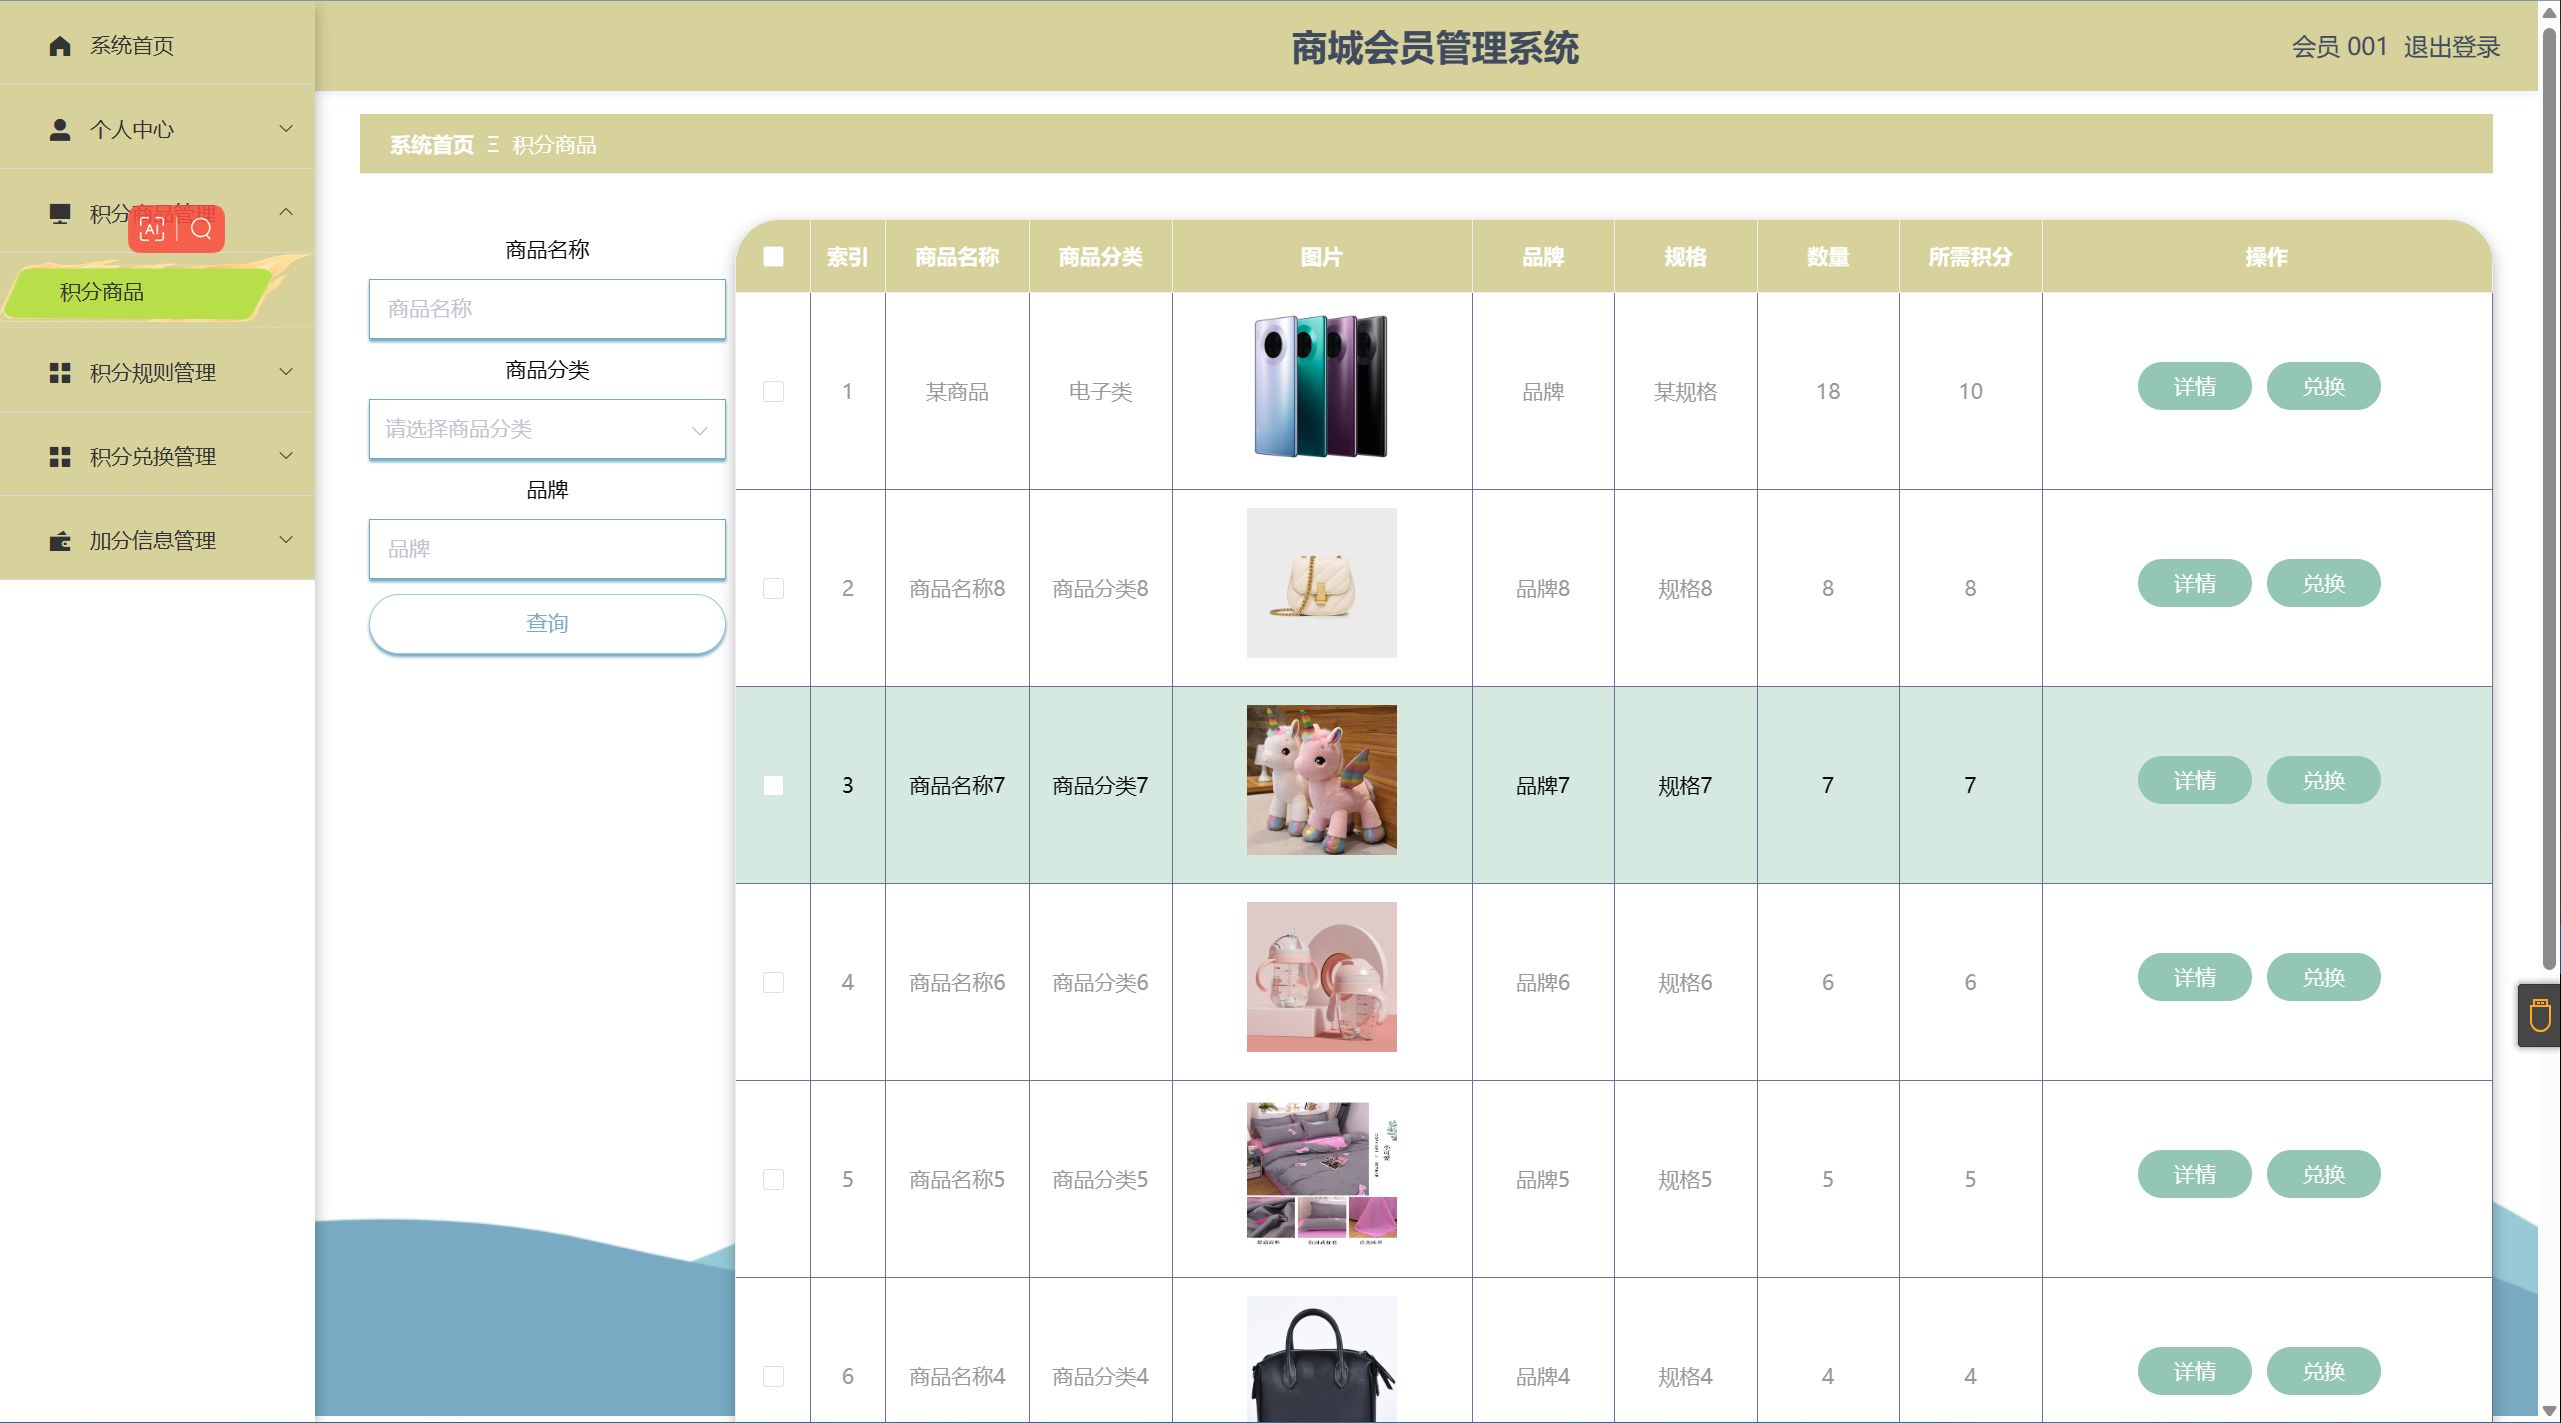Screen dimensions: 2561x1423
Task: Select the 积分商品 submenu item
Action: tap(102, 292)
